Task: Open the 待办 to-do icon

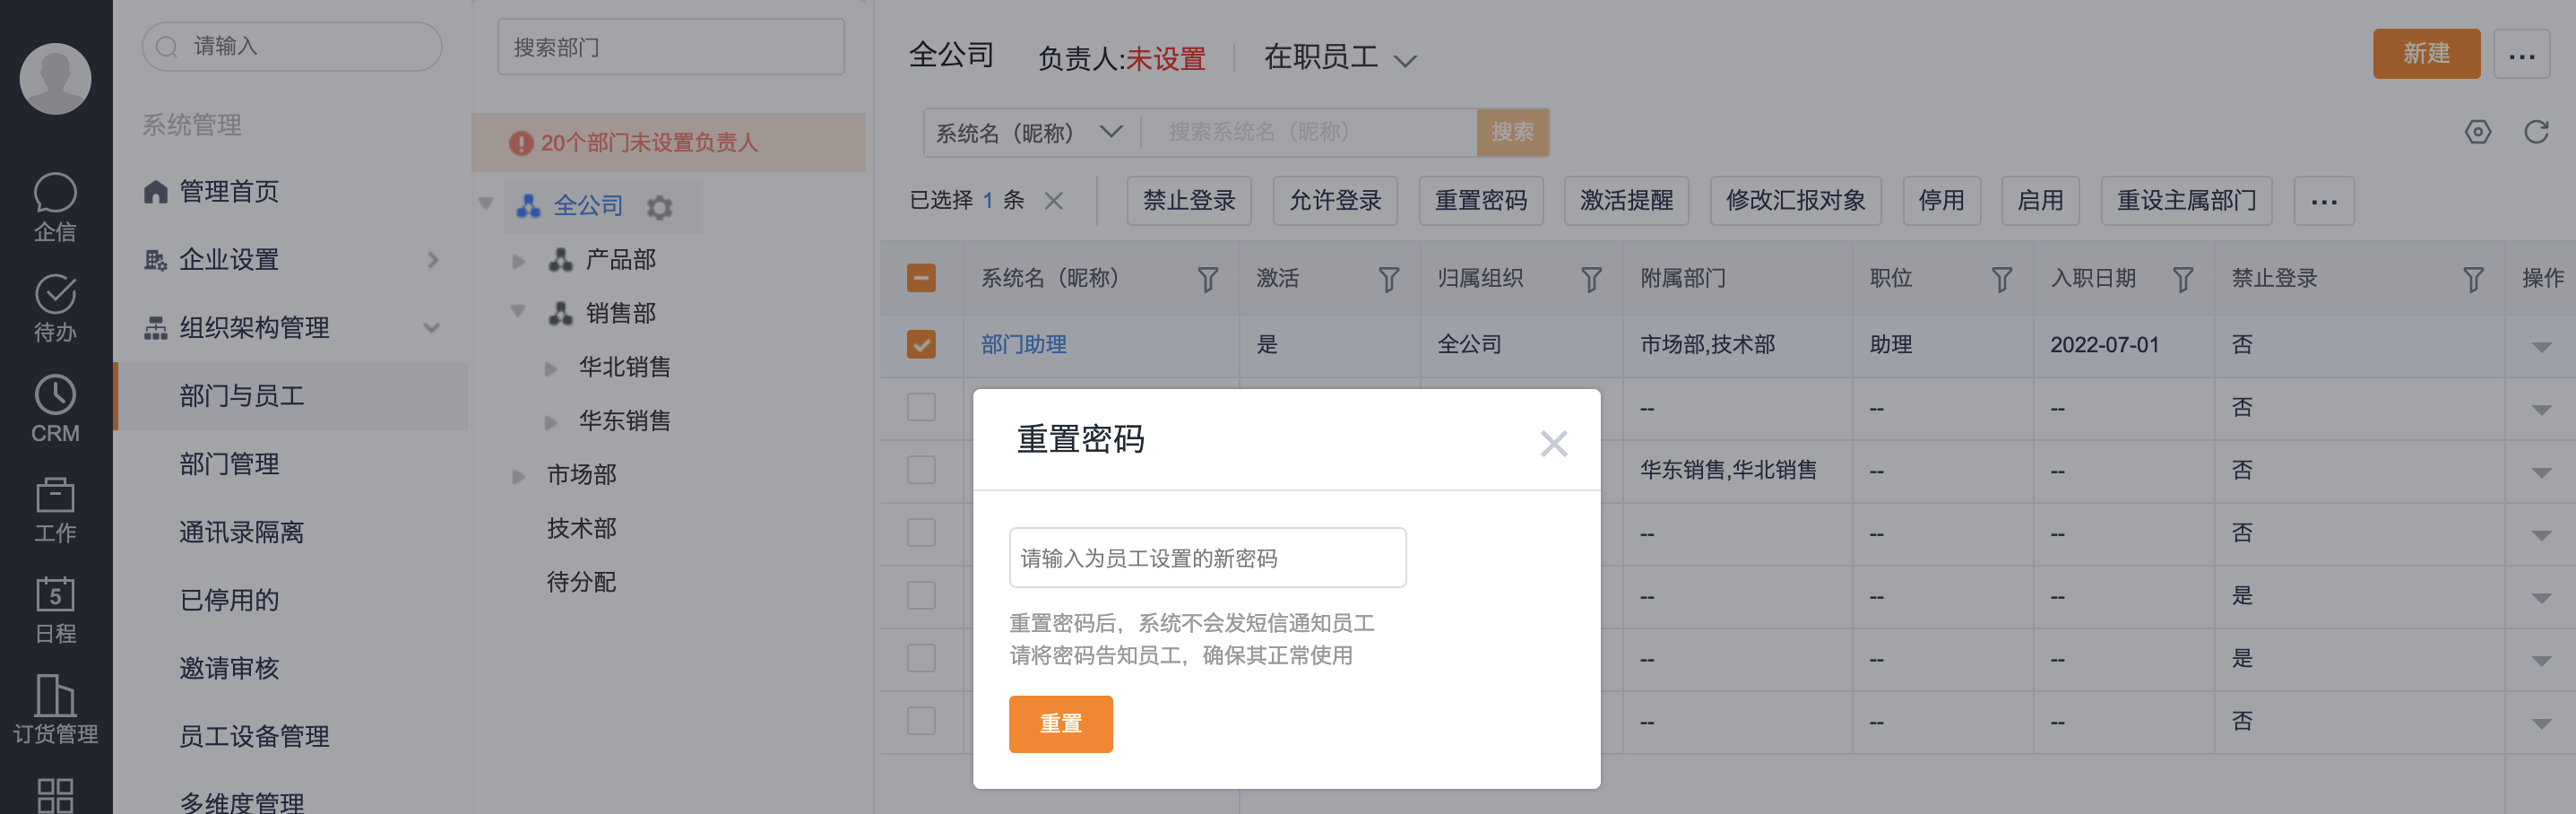Action: click(x=55, y=294)
